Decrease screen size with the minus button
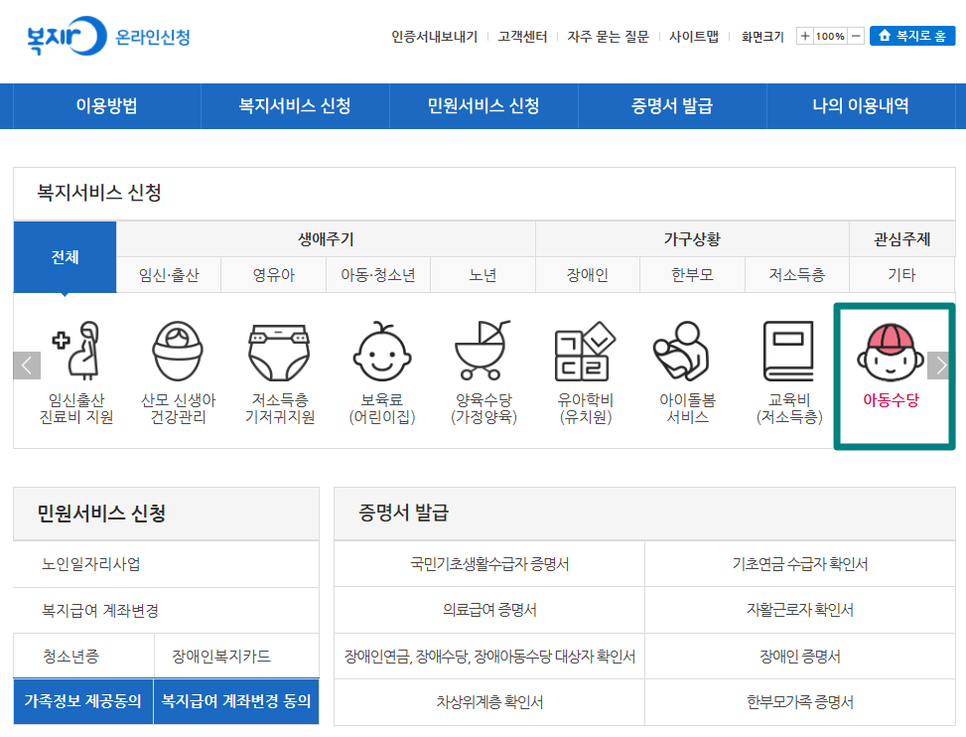Image resolution: width=966 pixels, height=737 pixels. 856,36
